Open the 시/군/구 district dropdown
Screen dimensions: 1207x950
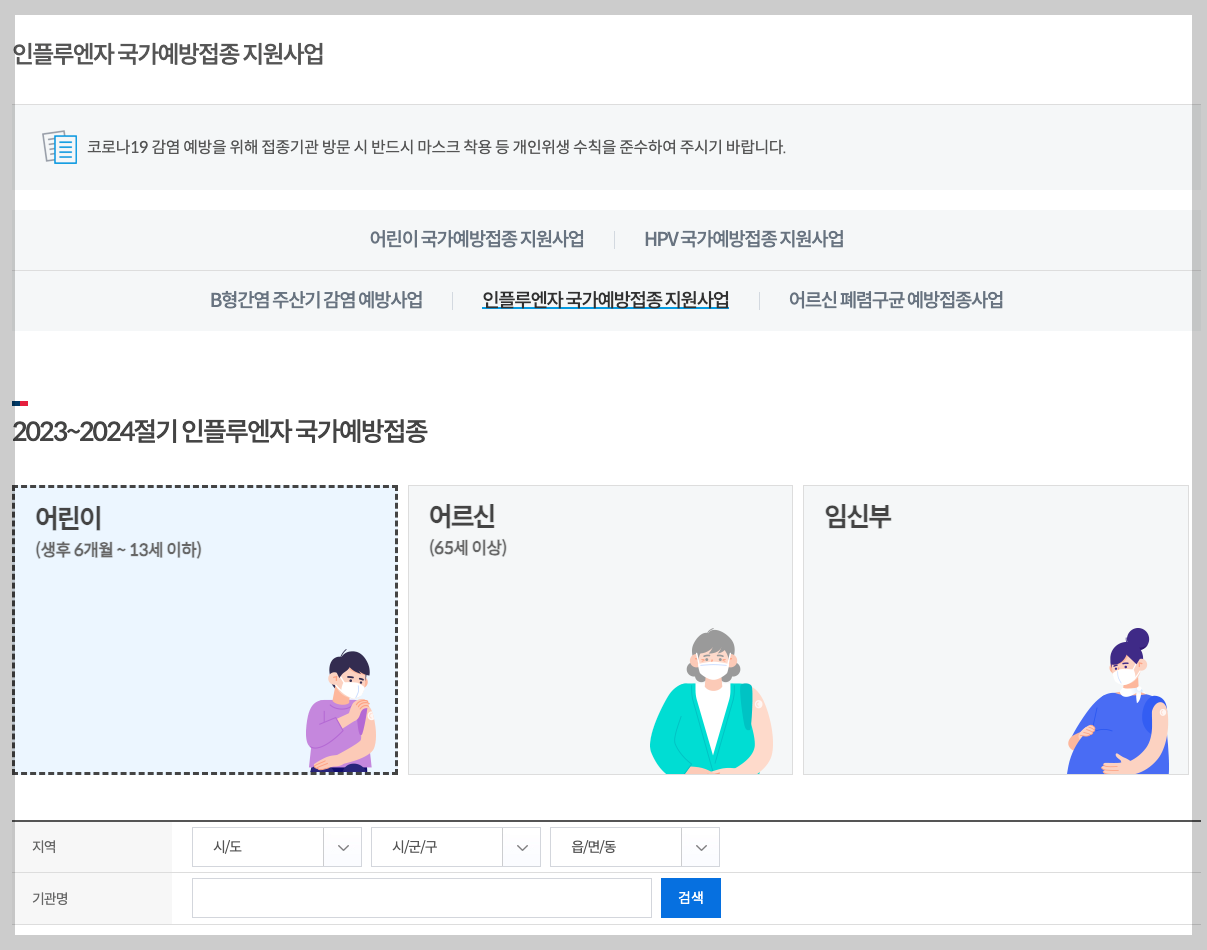pos(455,846)
